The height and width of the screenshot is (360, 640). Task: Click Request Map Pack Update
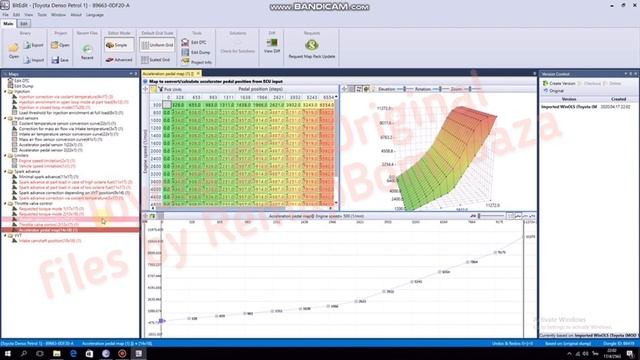(x=312, y=49)
